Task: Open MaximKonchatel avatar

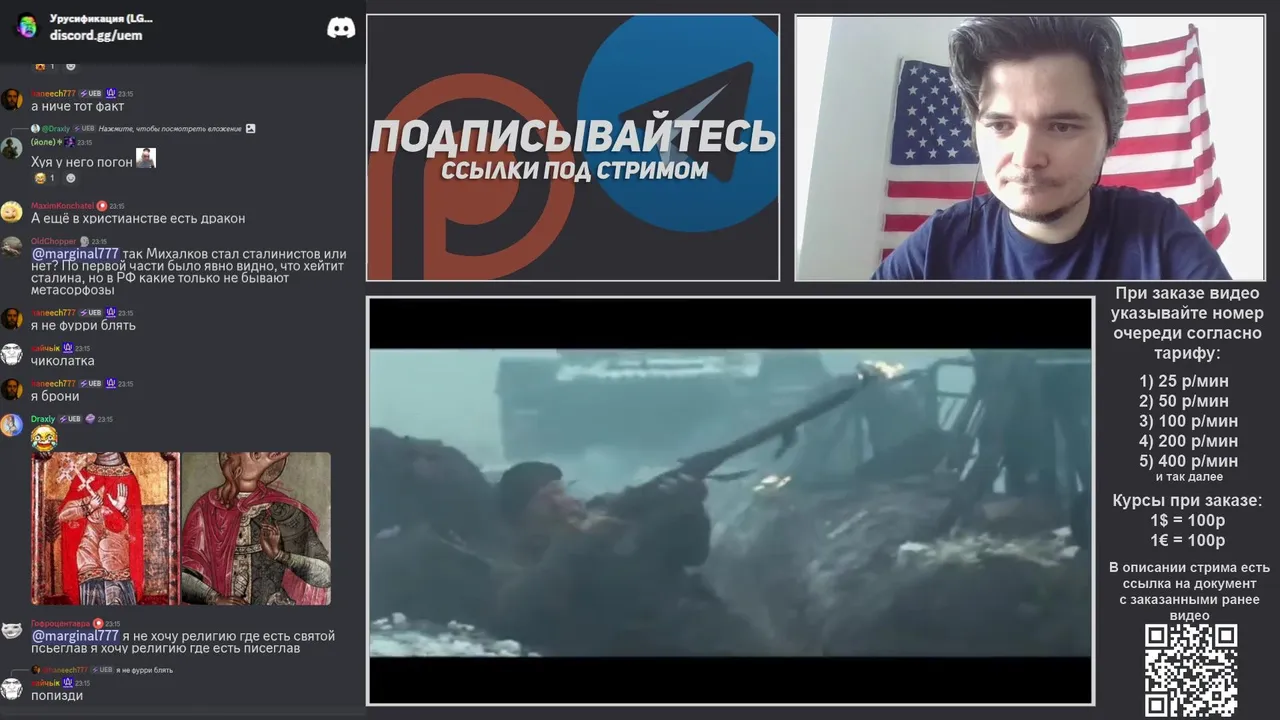Action: coord(11,212)
